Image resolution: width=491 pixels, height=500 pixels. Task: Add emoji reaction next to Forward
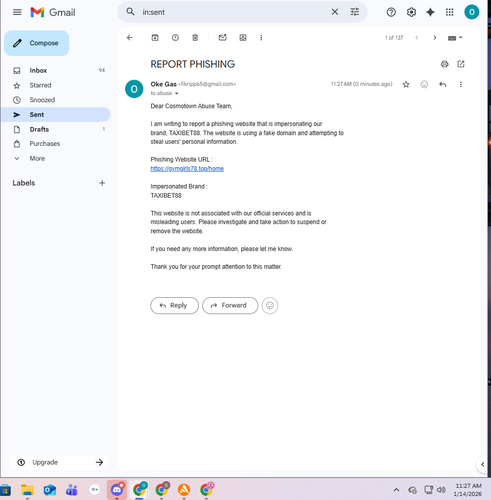270,305
